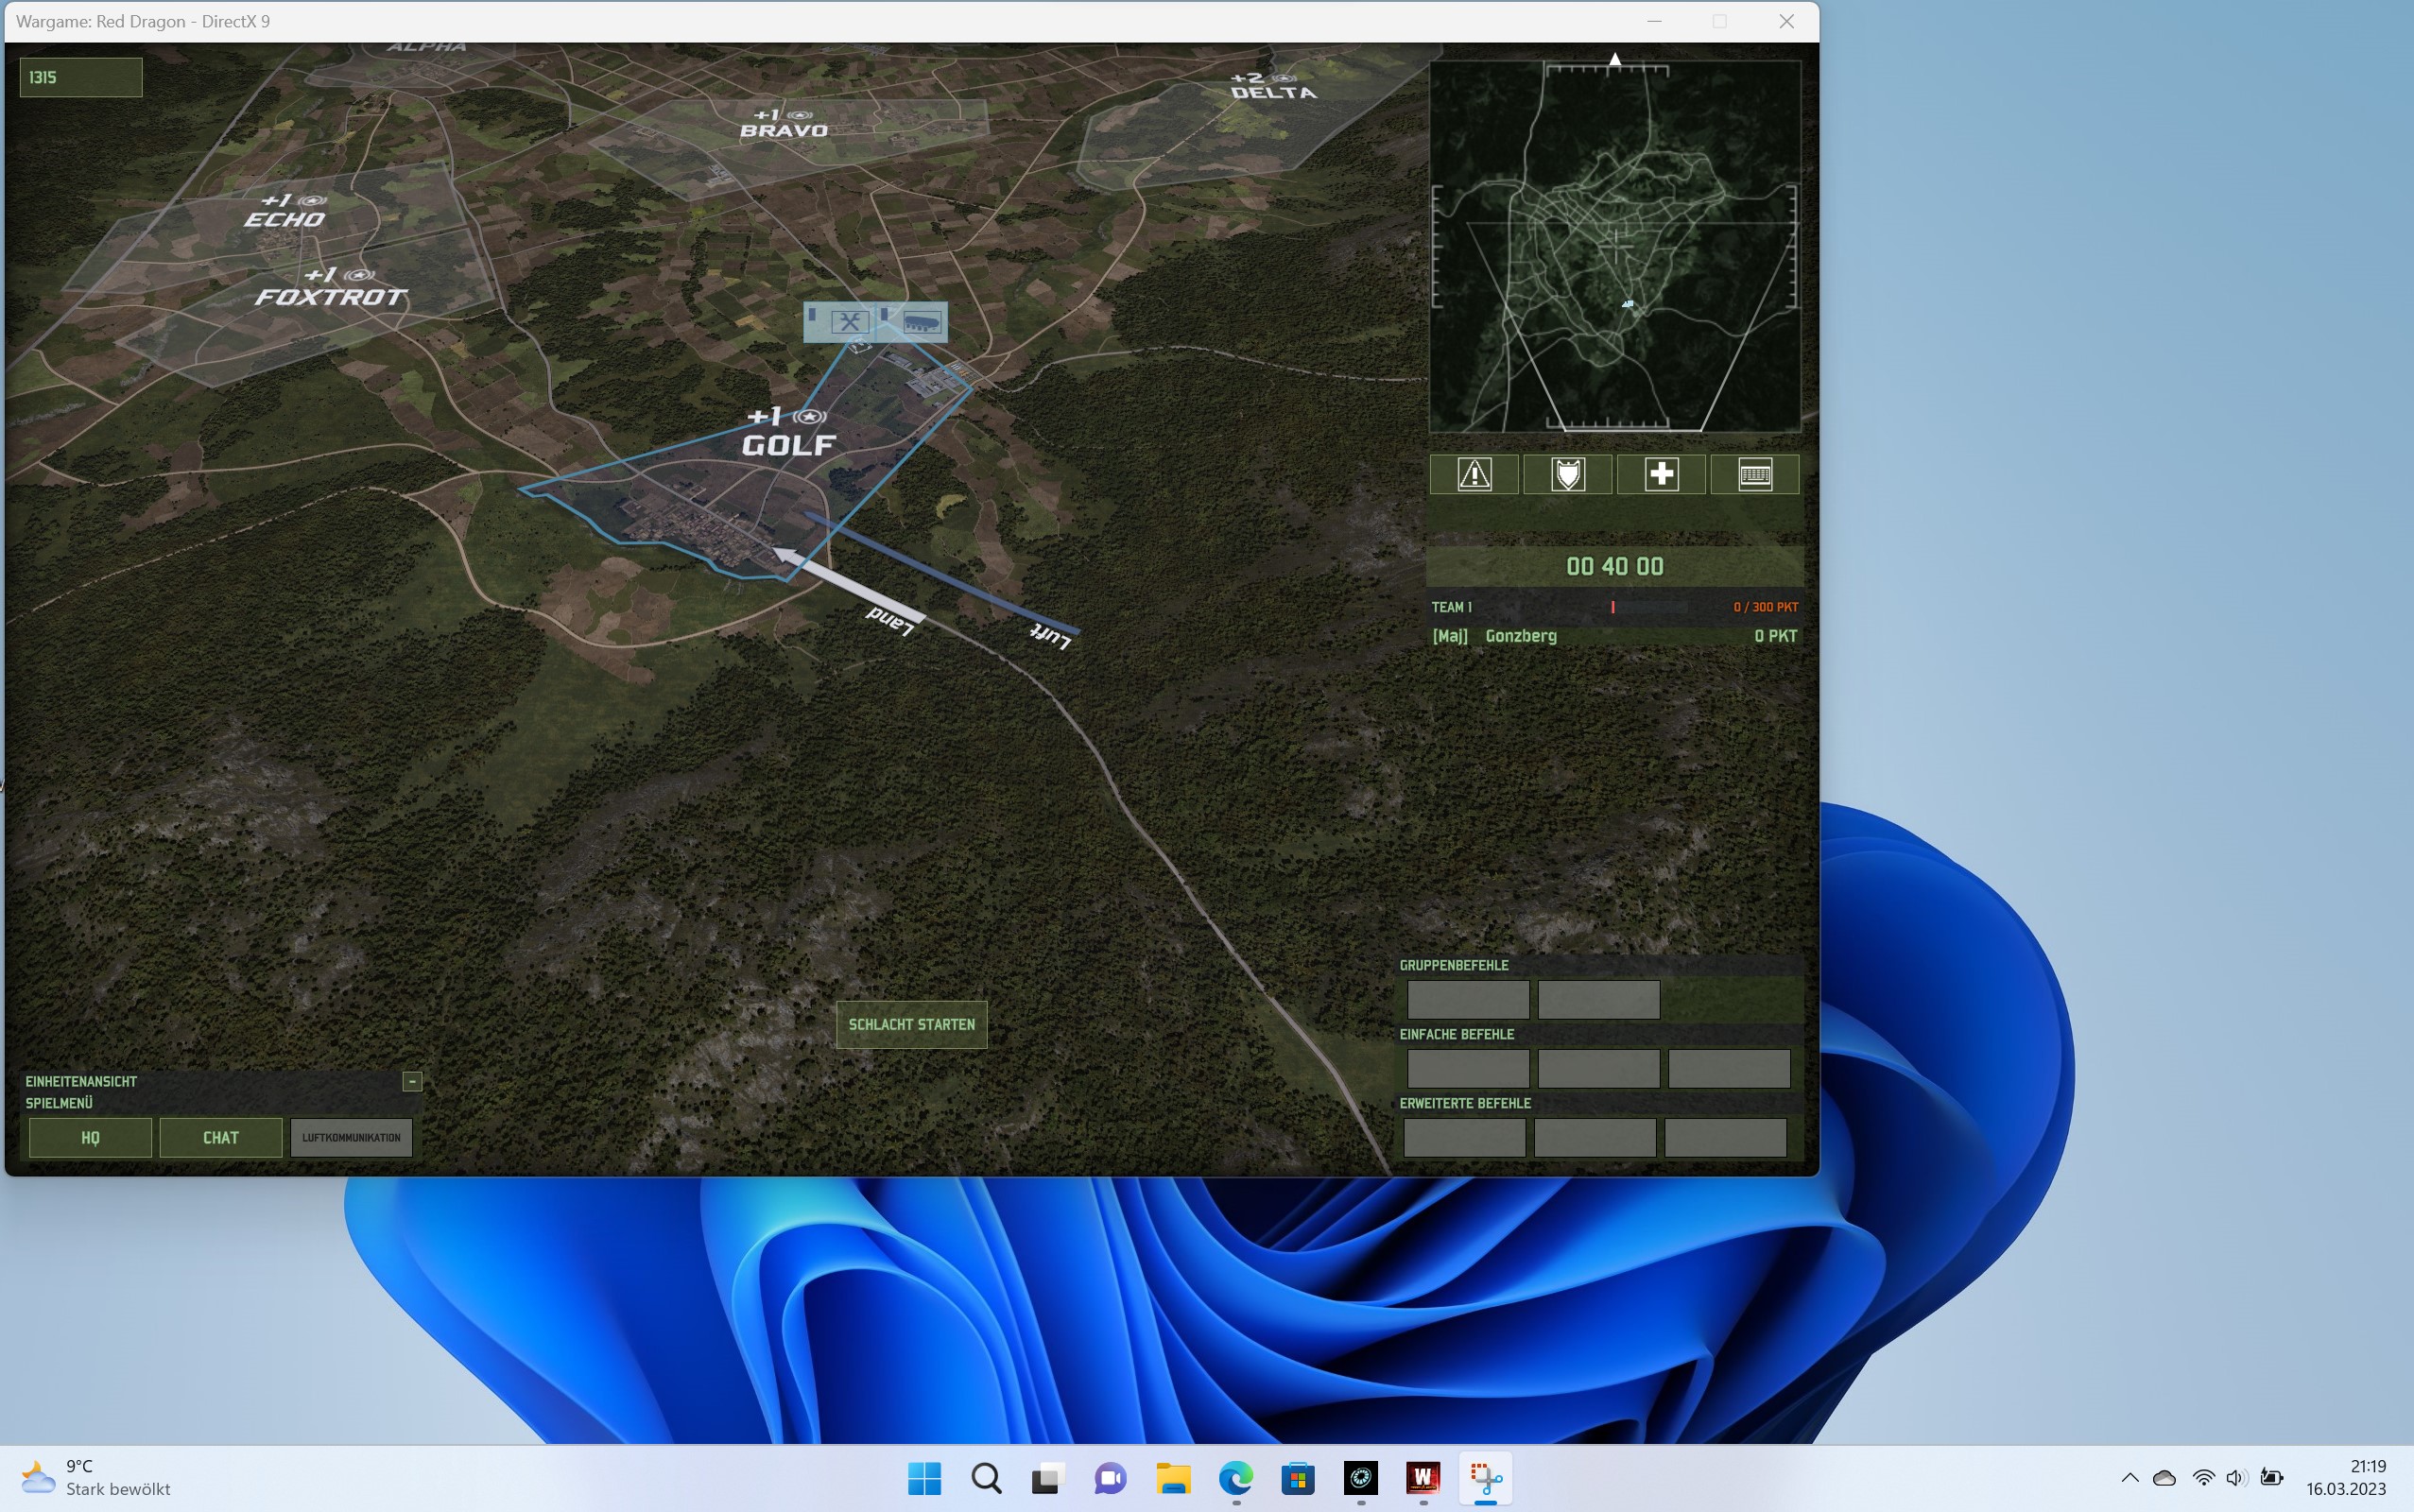Image resolution: width=2414 pixels, height=1512 pixels.
Task: Click the Luftkommunikation button
Action: click(x=351, y=1138)
